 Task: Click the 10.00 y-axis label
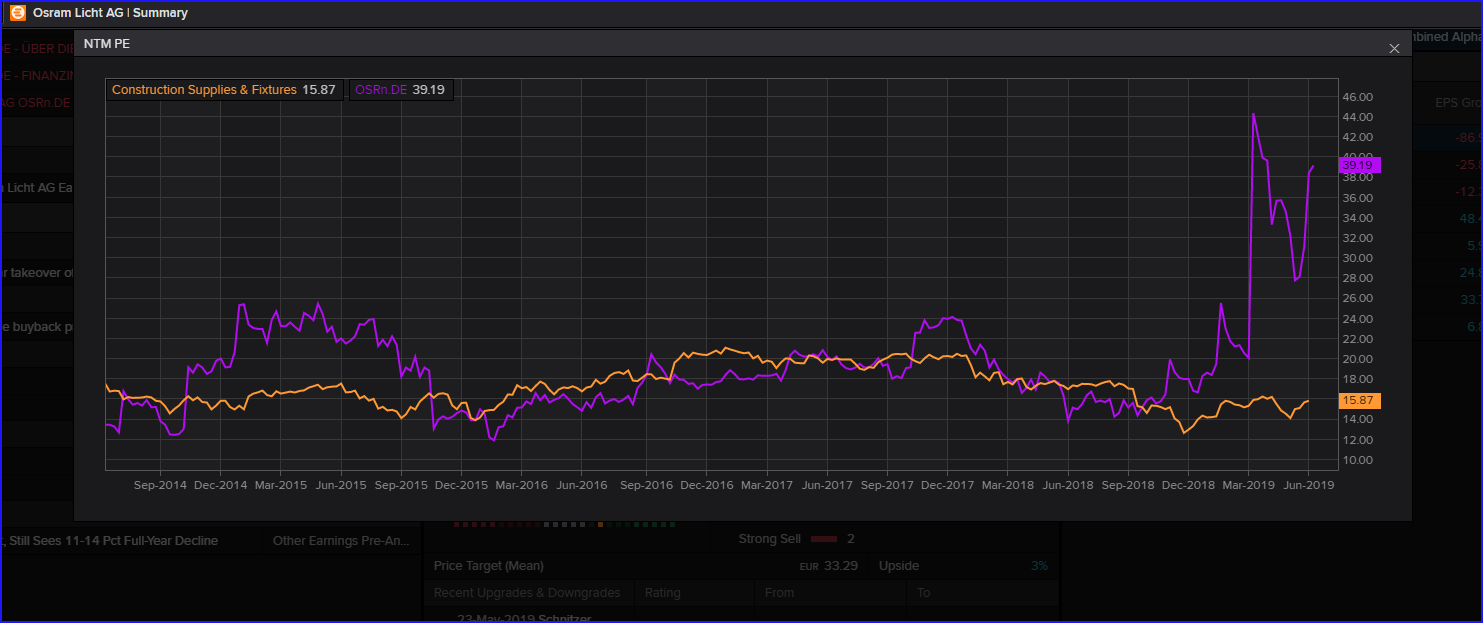(x=1357, y=460)
